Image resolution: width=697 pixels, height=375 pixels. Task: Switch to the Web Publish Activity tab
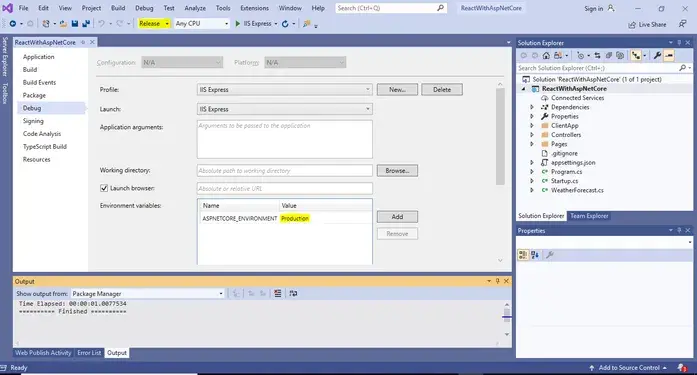tap(43, 353)
